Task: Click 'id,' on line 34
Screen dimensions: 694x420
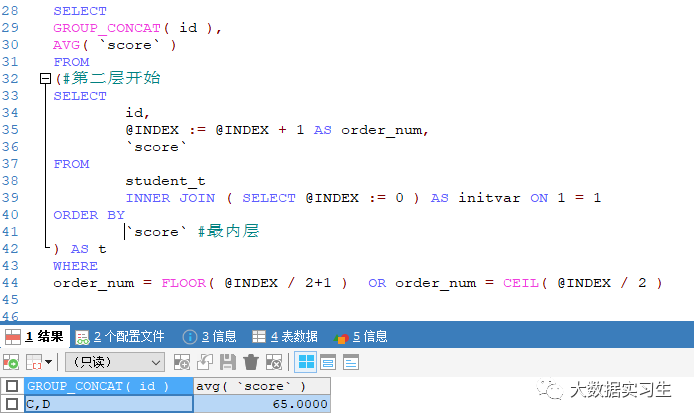Action: (137, 113)
